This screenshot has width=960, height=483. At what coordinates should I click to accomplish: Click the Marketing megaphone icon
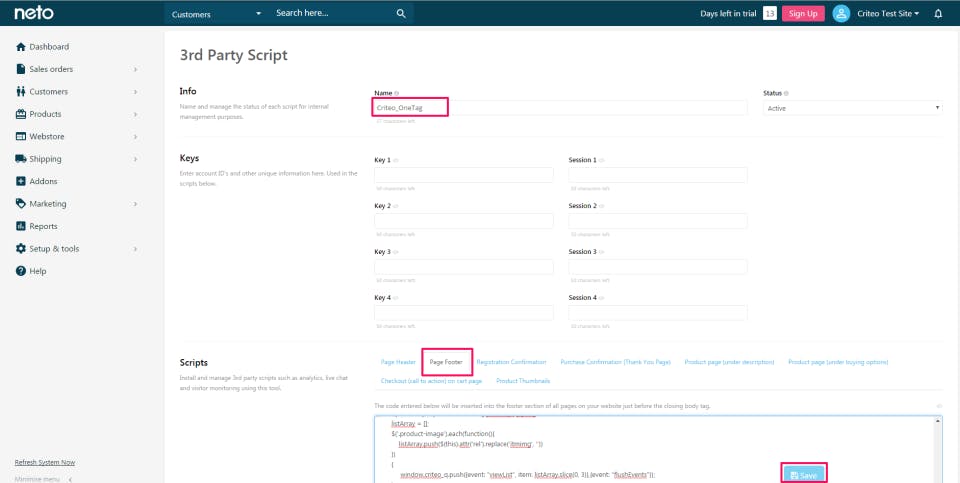click(x=21, y=204)
